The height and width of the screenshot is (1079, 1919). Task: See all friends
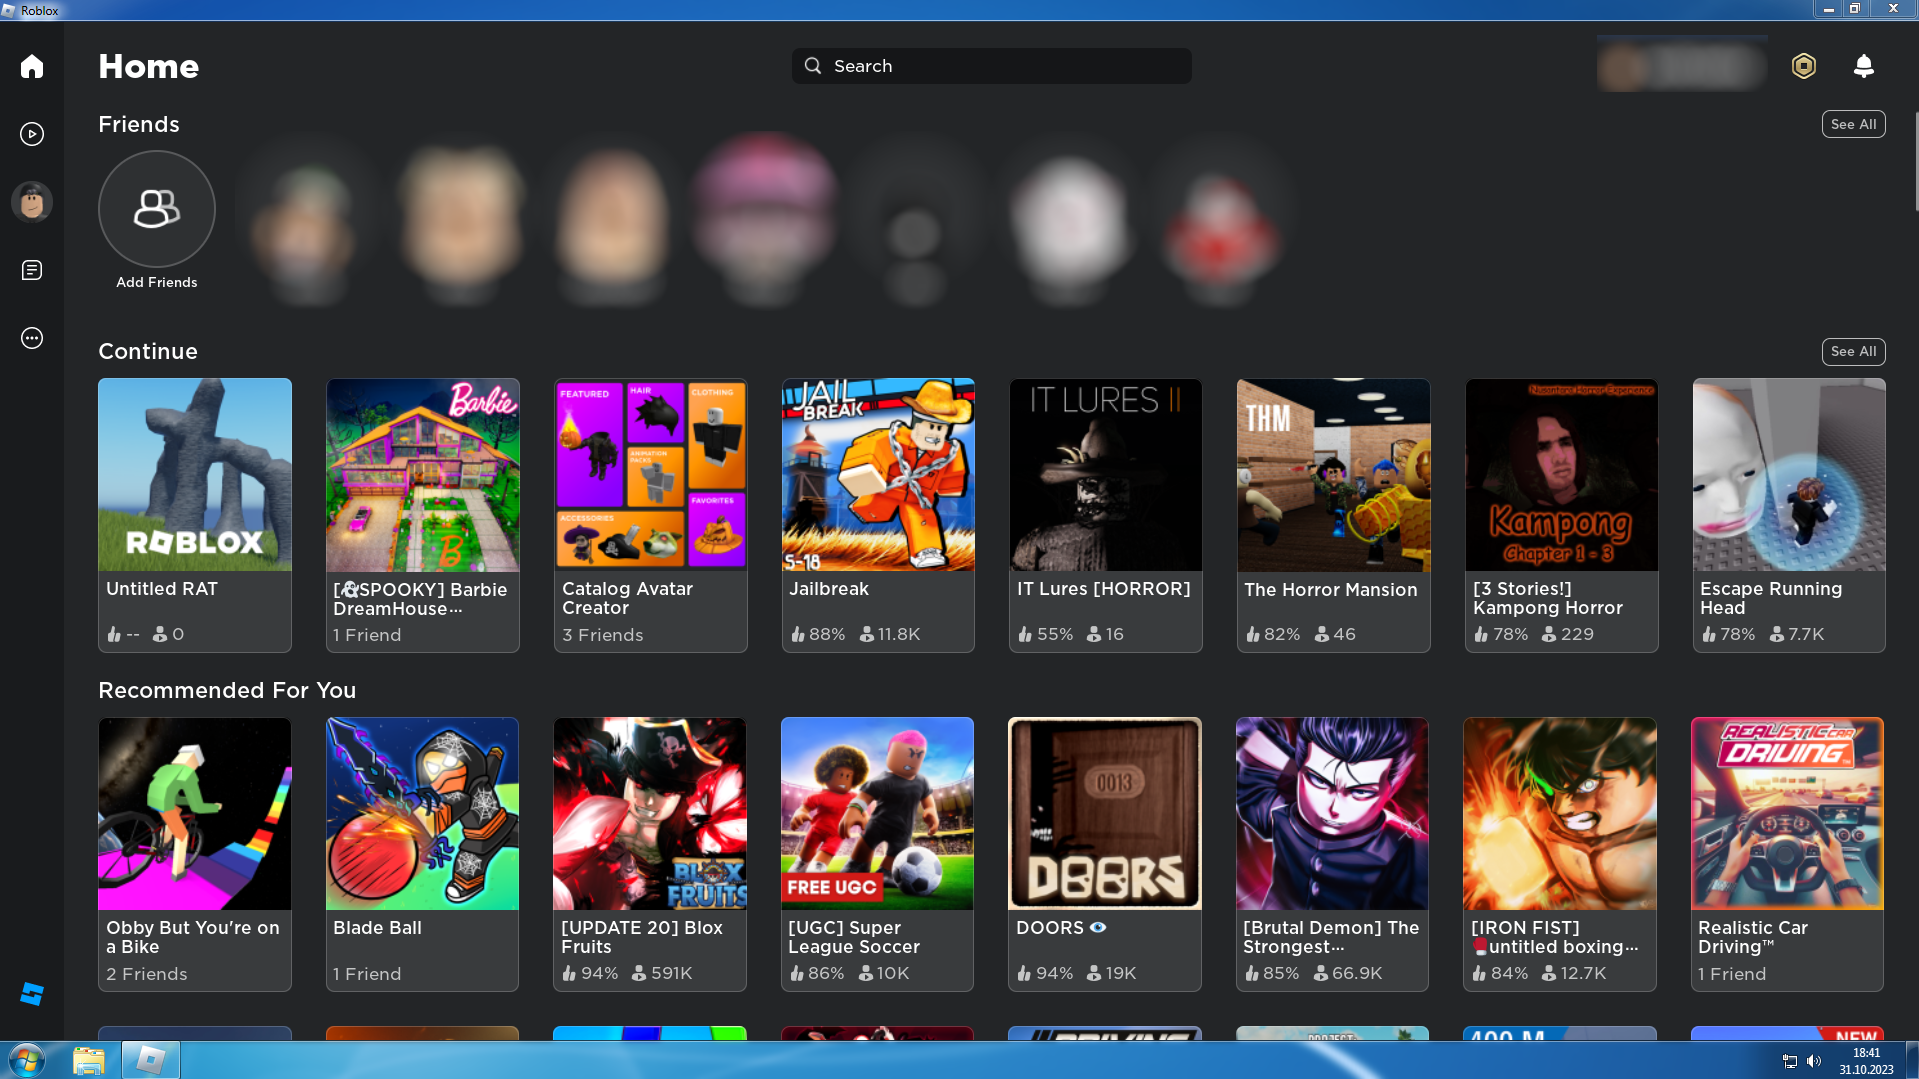(x=1854, y=124)
